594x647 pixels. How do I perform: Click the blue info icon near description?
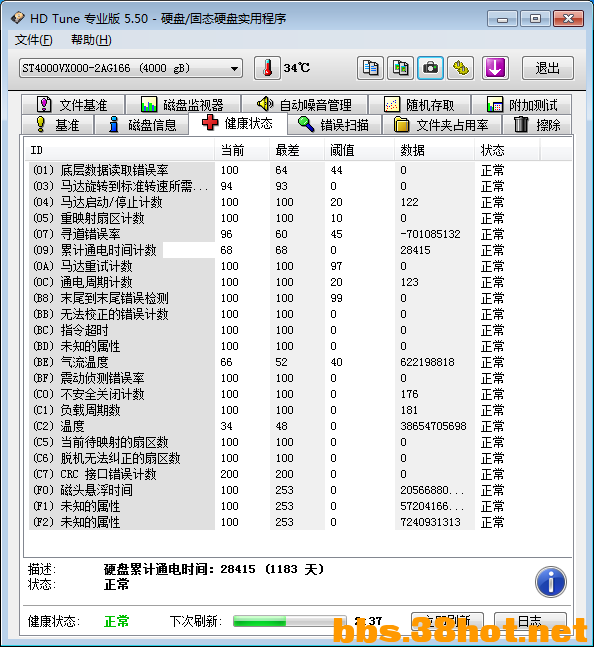pyautogui.click(x=551, y=582)
